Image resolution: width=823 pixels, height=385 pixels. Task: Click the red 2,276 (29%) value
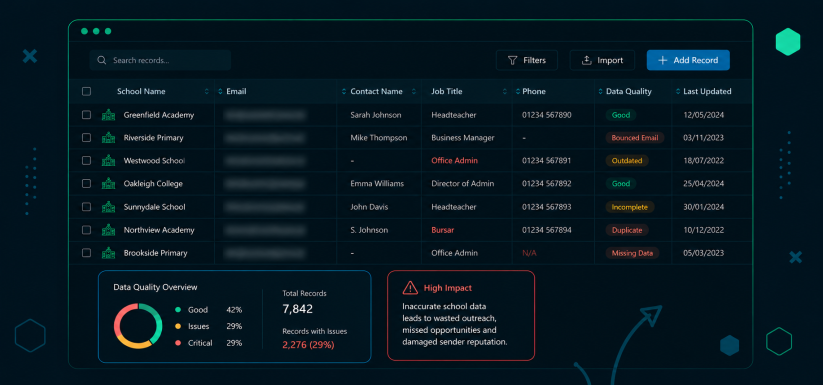[x=308, y=345]
